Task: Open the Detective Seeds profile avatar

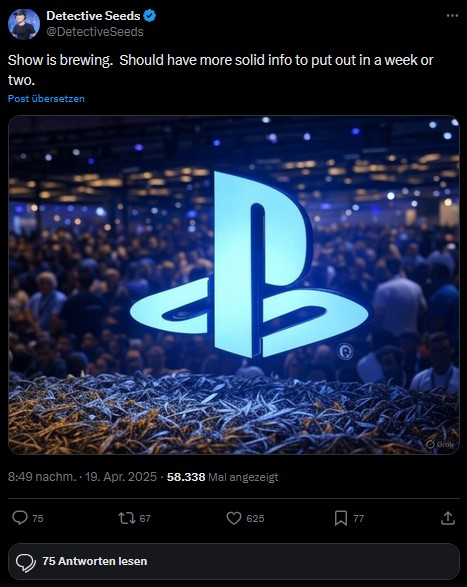Action: click(24, 24)
